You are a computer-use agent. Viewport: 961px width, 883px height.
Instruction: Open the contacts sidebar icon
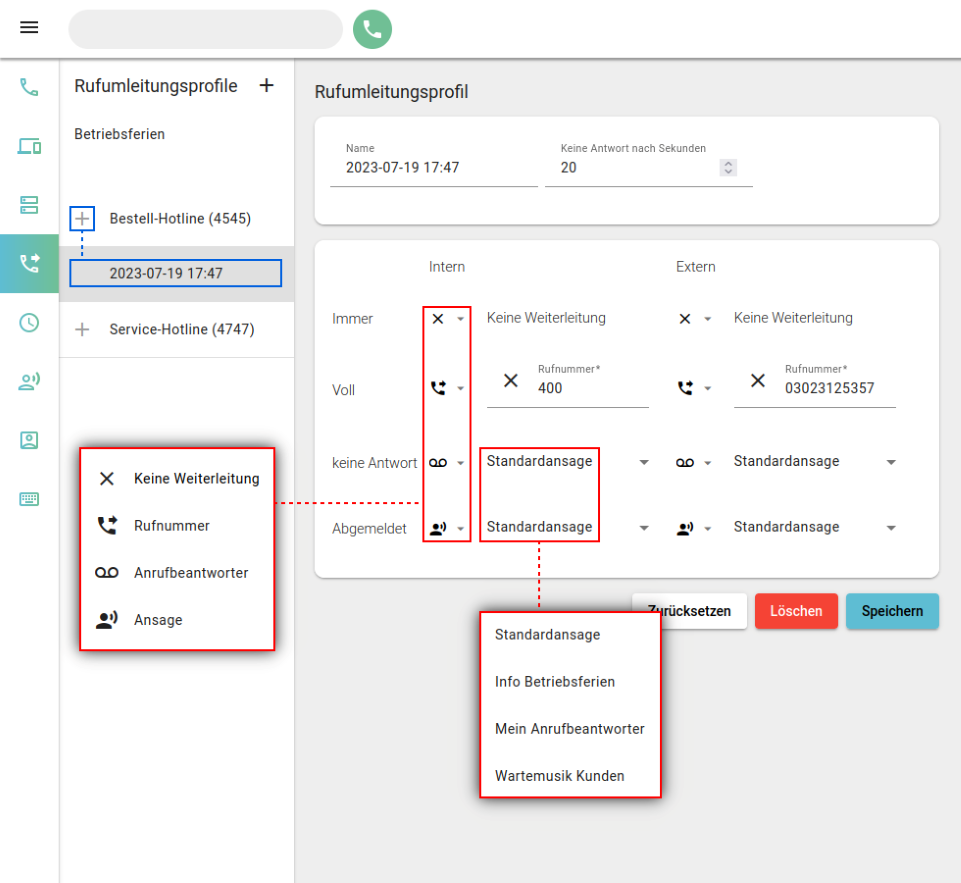[x=29, y=440]
